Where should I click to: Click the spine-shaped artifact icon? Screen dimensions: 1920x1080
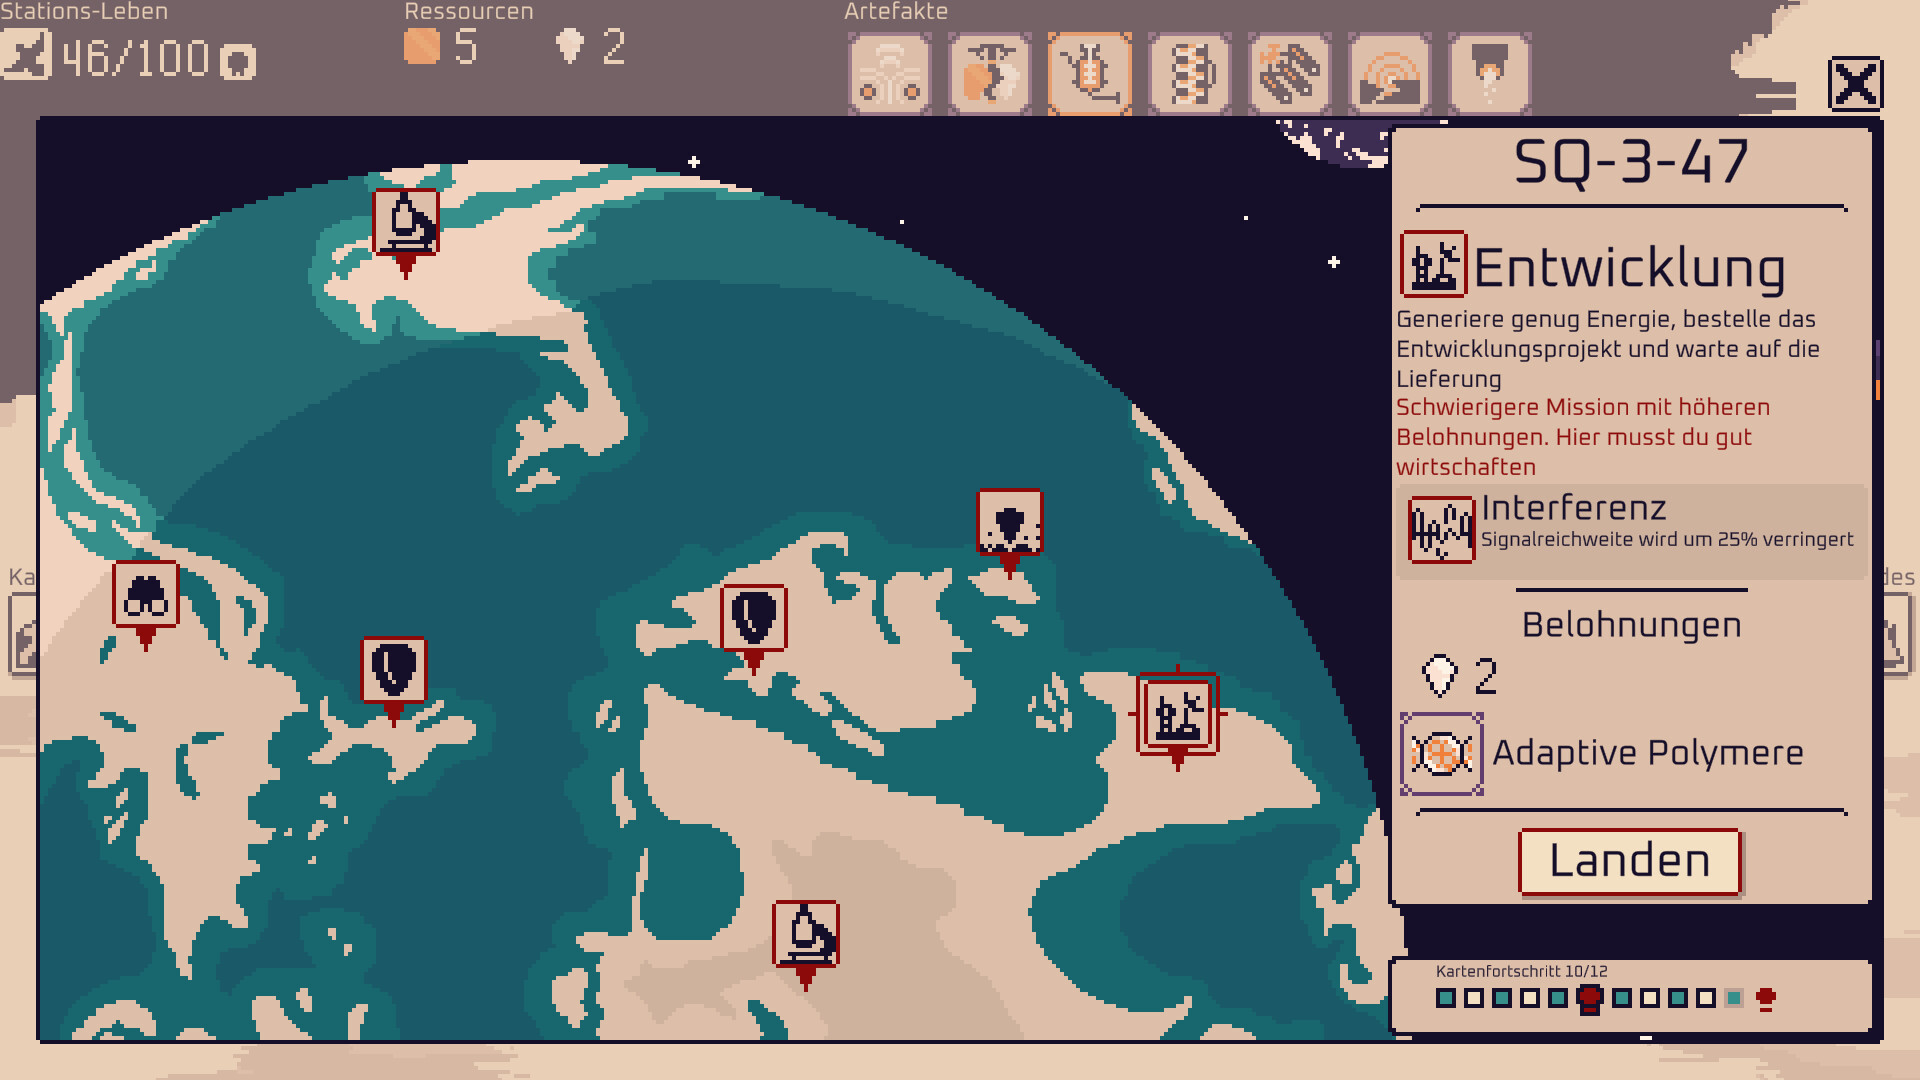point(1189,74)
